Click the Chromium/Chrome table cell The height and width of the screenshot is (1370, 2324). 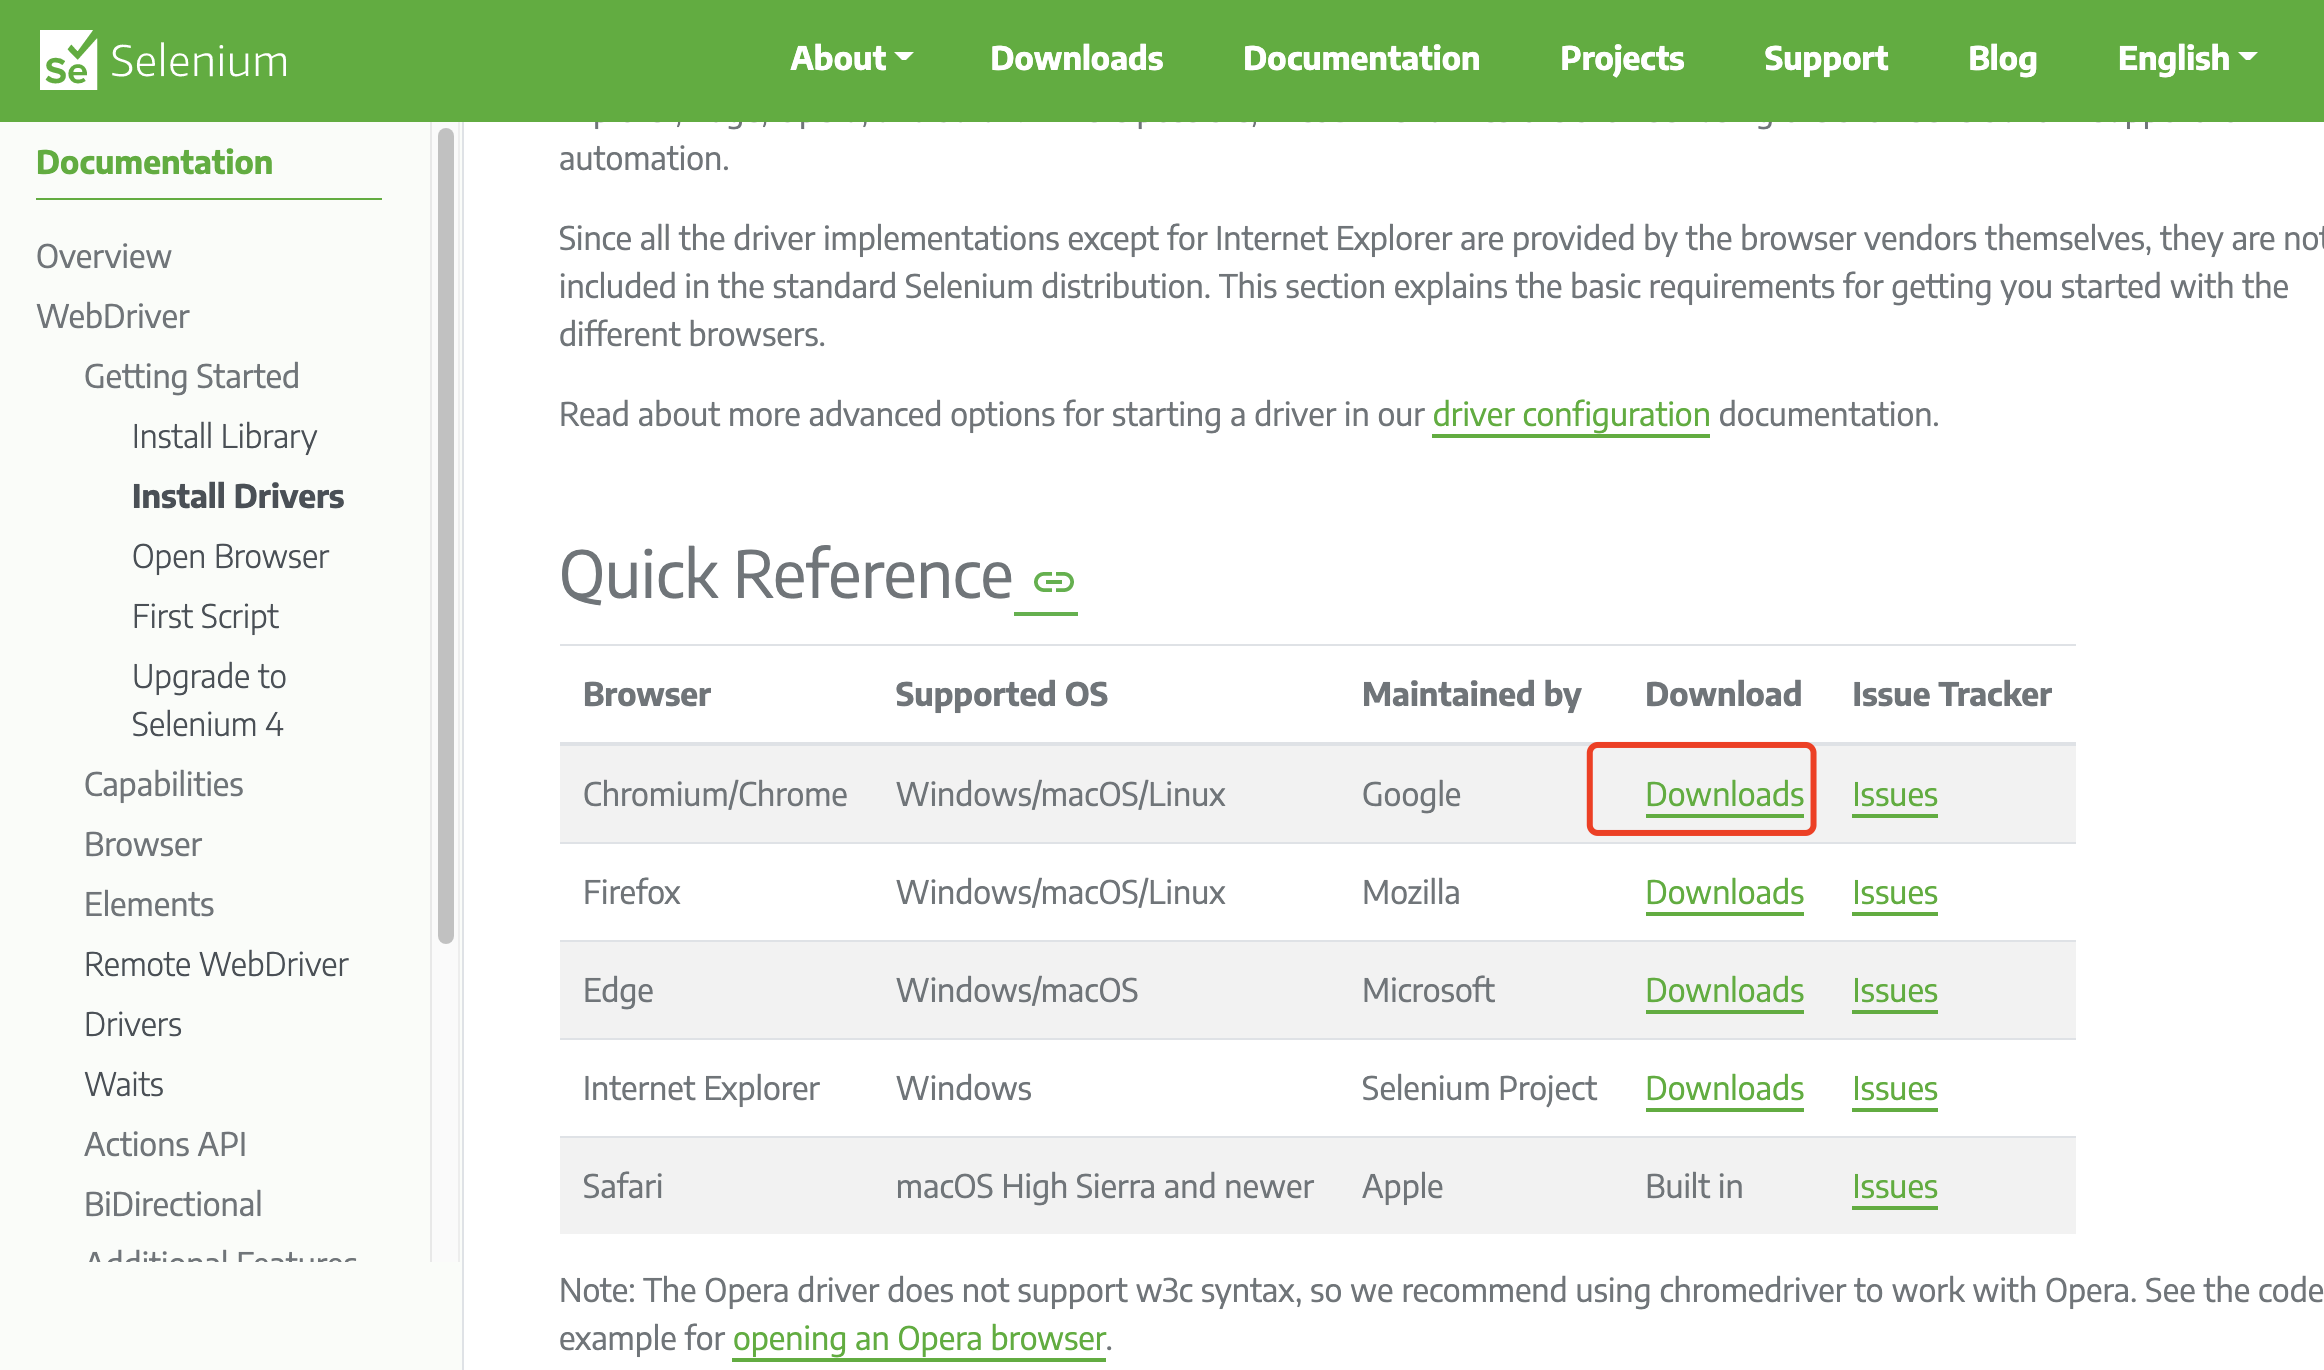pos(715,794)
